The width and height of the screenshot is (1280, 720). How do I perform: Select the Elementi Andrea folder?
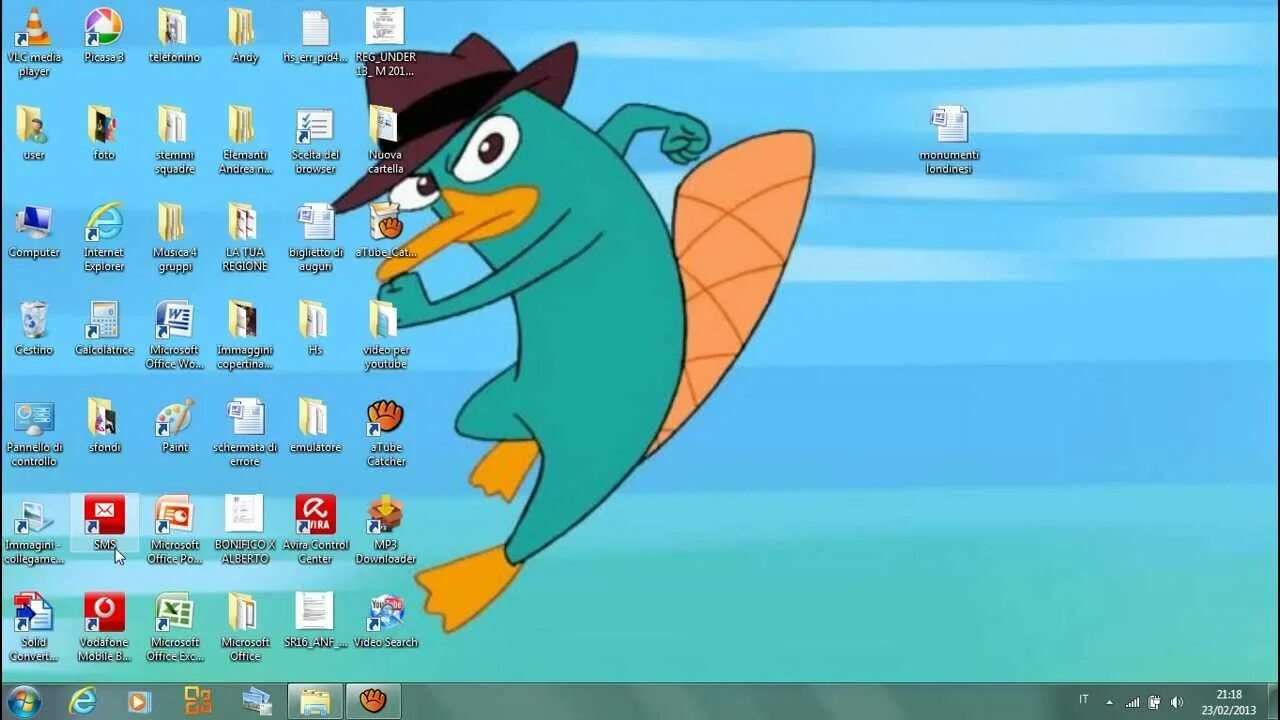[x=244, y=139]
